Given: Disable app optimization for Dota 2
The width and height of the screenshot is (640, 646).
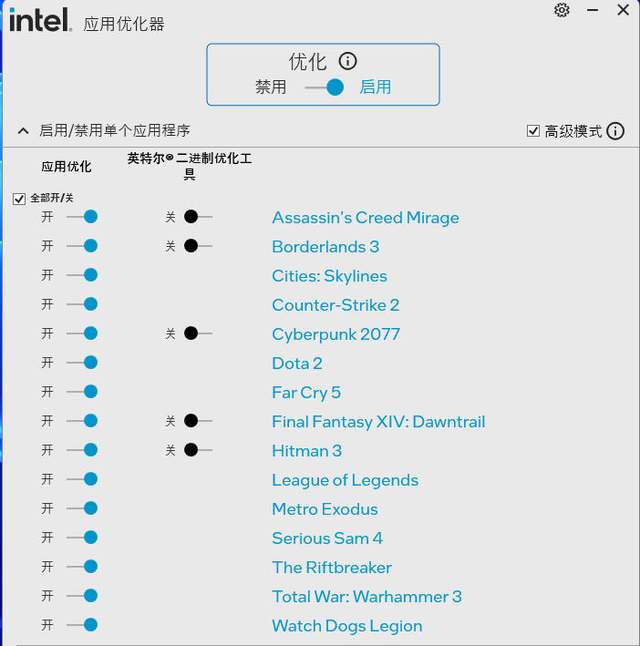Looking at the screenshot, I should 82,363.
